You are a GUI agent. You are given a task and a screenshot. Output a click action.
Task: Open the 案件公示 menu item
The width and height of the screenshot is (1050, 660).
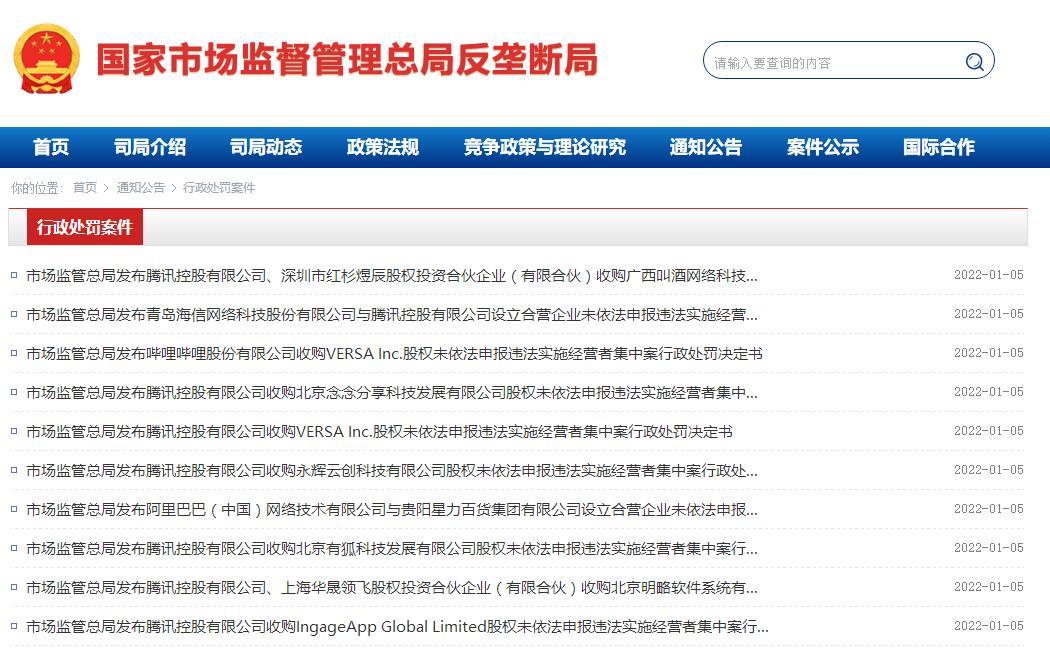tap(822, 147)
